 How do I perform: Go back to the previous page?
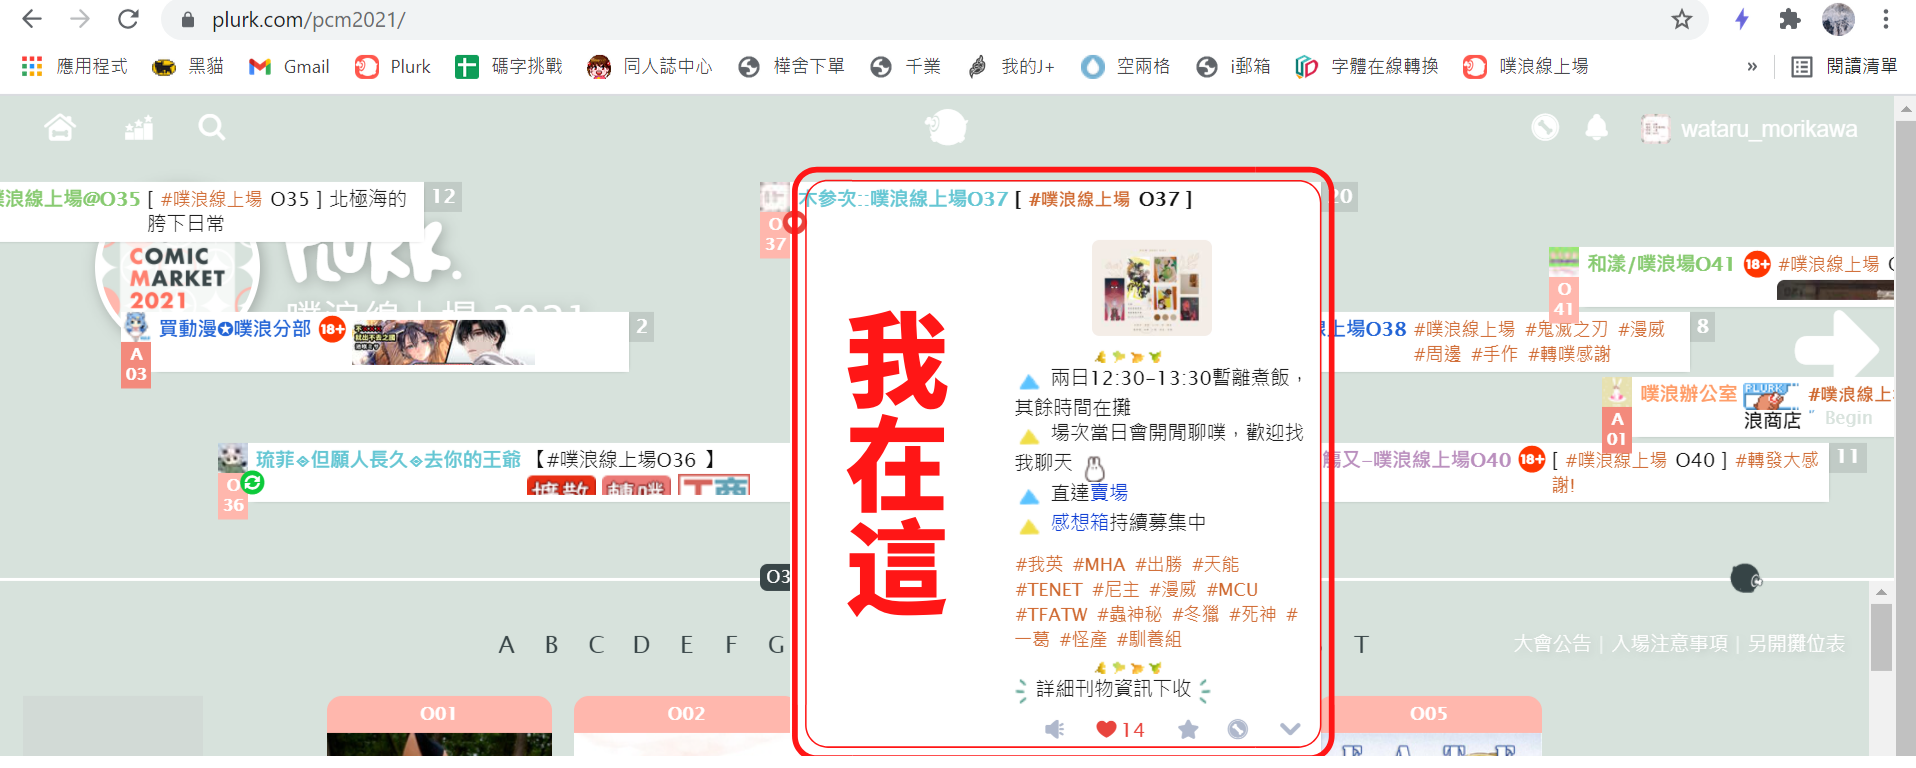(x=32, y=19)
